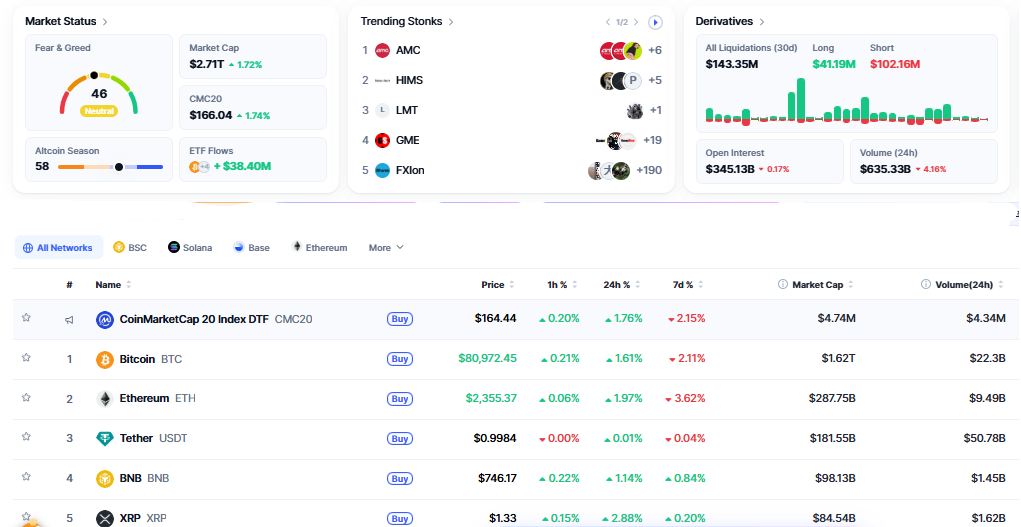1021x527 pixels.
Task: Open the More networks dropdown
Action: coord(386,248)
